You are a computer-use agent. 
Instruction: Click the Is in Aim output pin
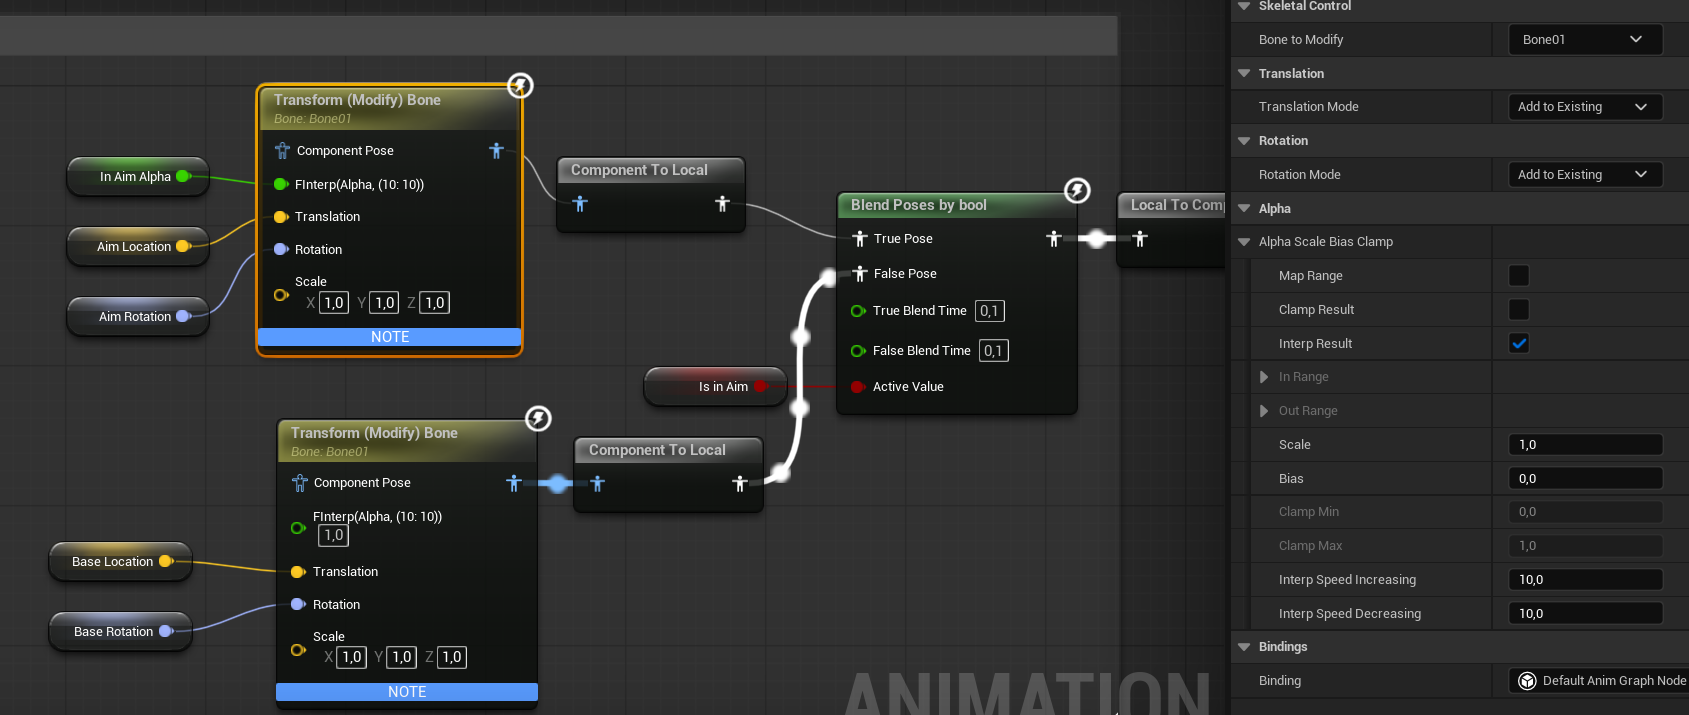(760, 387)
